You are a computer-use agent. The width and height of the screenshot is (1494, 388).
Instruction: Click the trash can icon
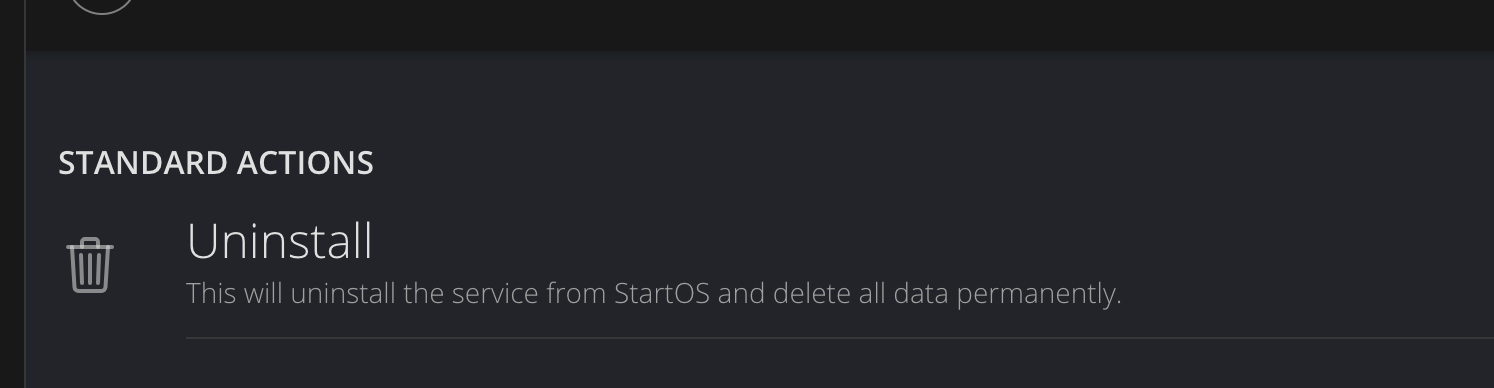click(90, 265)
